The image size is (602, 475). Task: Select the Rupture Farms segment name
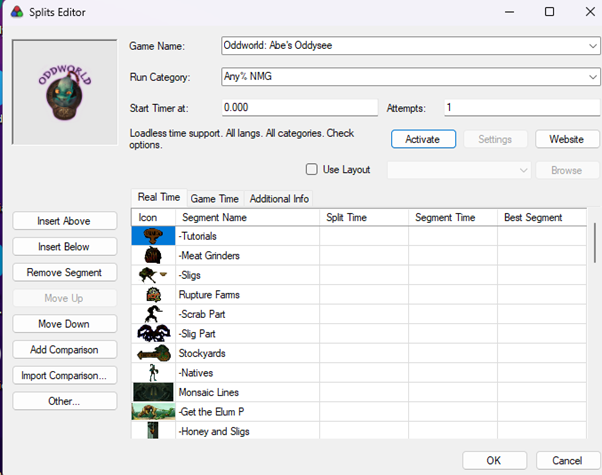coord(209,295)
